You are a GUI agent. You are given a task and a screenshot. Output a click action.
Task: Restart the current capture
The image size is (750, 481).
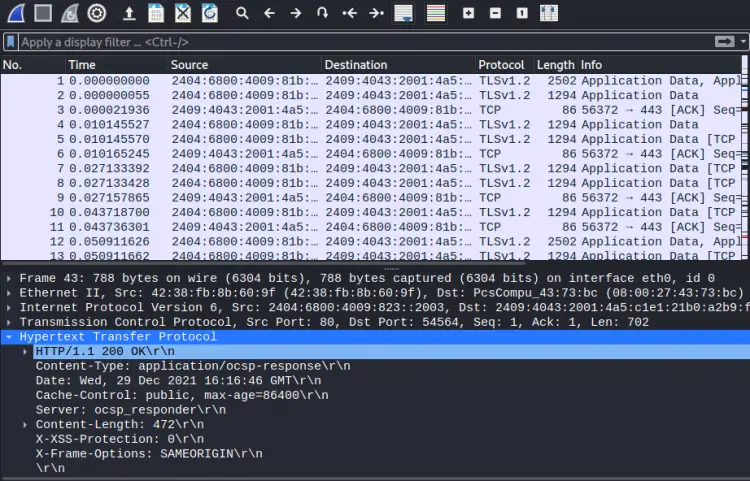(x=70, y=13)
